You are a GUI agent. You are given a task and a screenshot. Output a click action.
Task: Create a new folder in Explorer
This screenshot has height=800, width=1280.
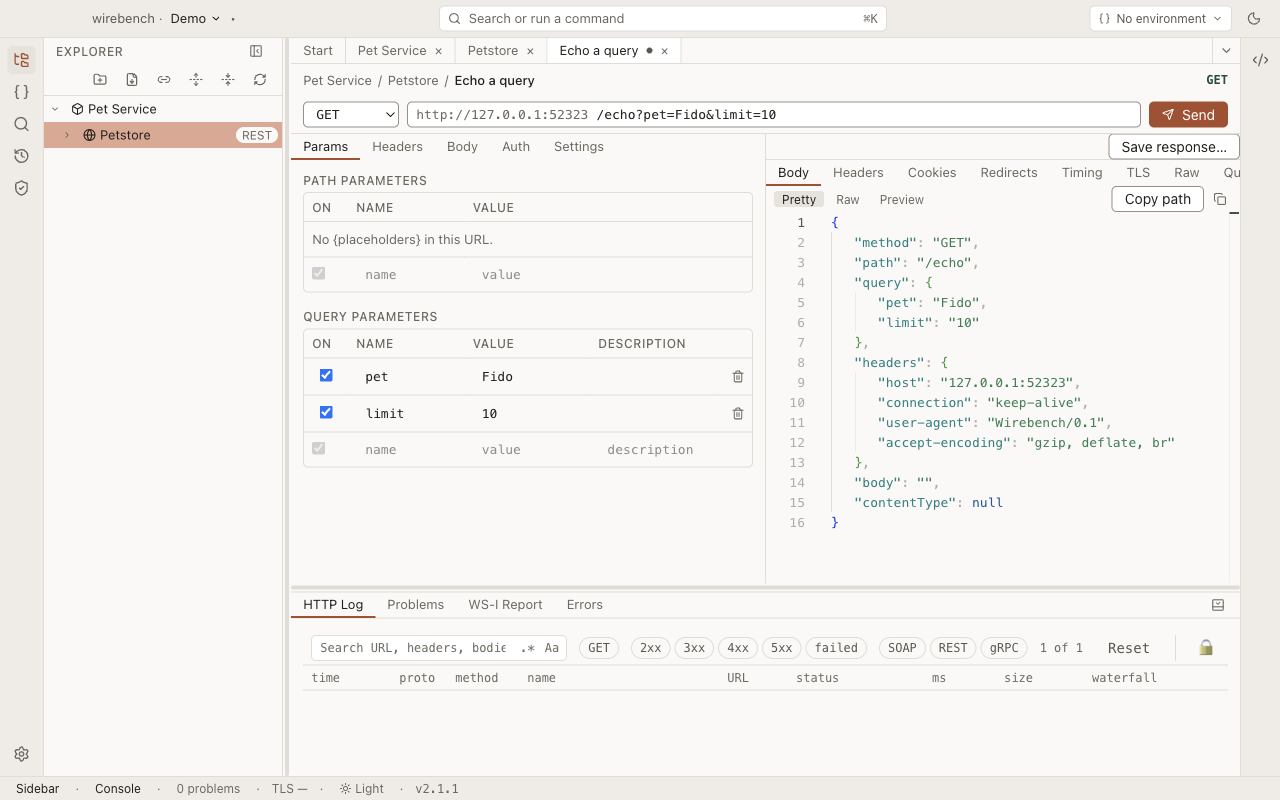[x=100, y=80]
